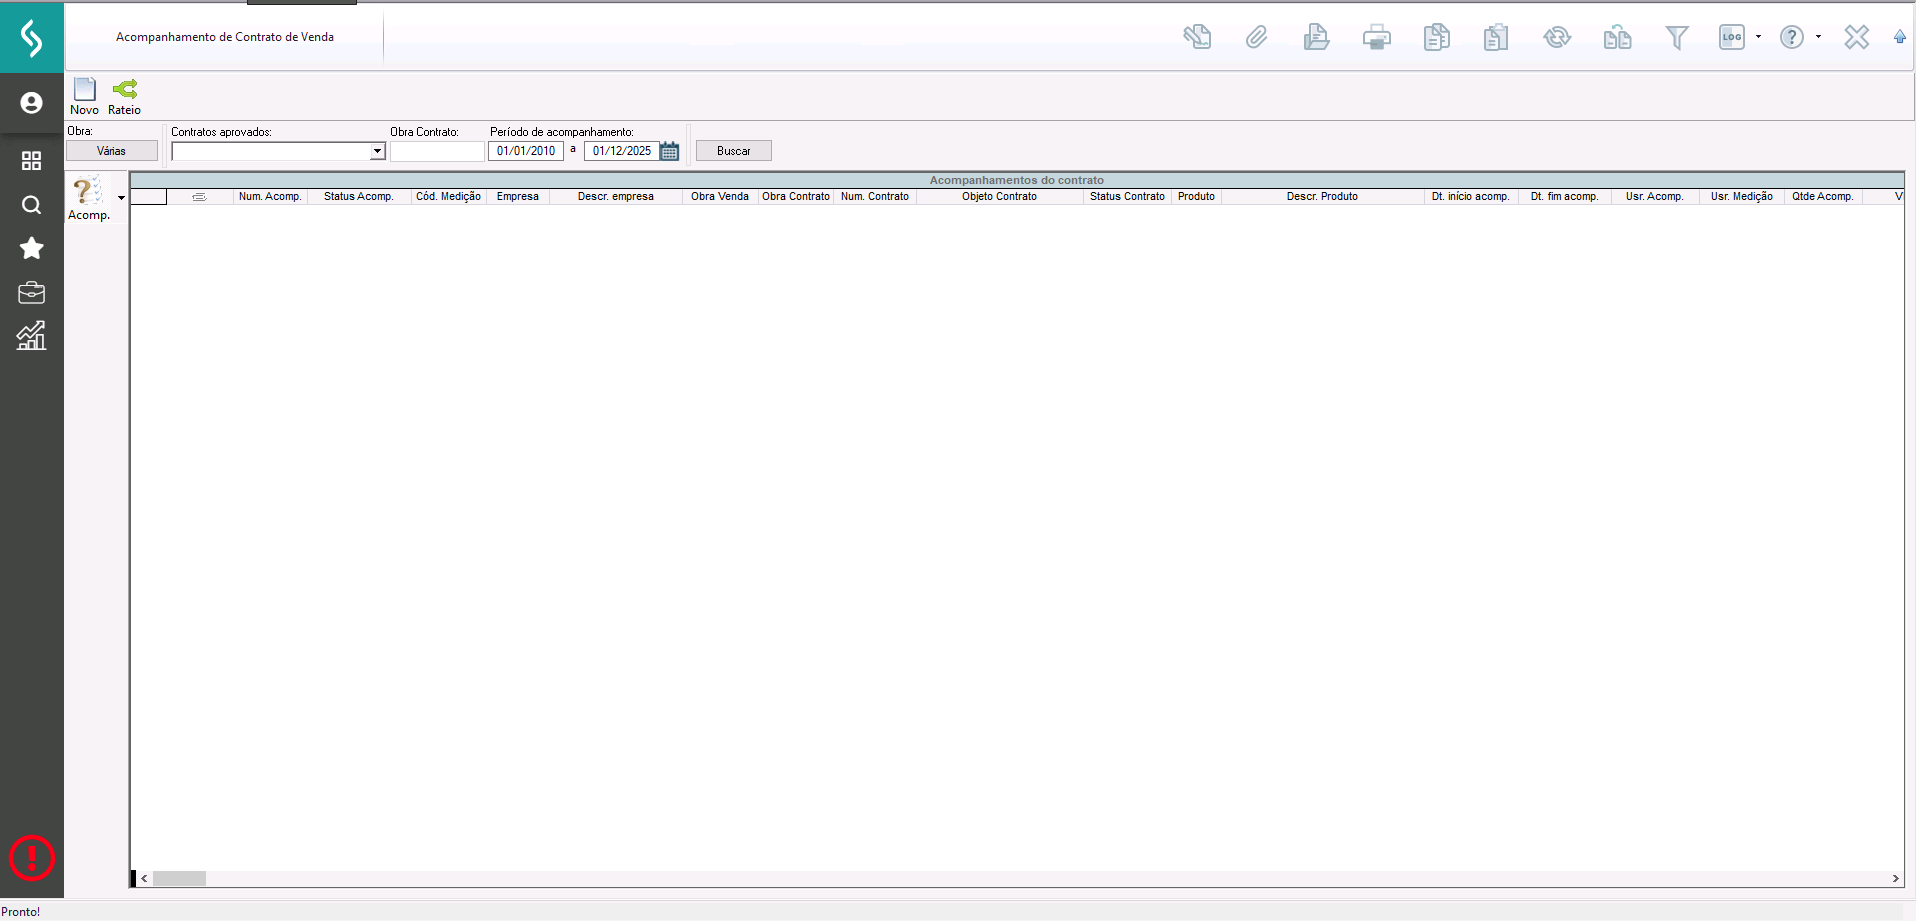Click the green Rateio icon
The height and width of the screenshot is (921, 1916).
125,89
